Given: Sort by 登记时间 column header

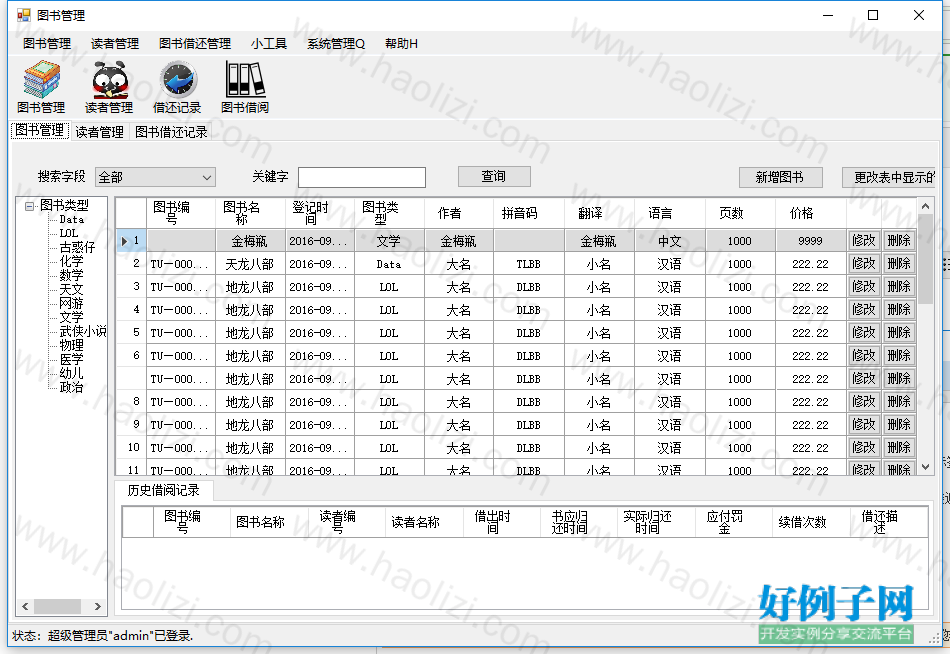Looking at the screenshot, I should click(319, 213).
